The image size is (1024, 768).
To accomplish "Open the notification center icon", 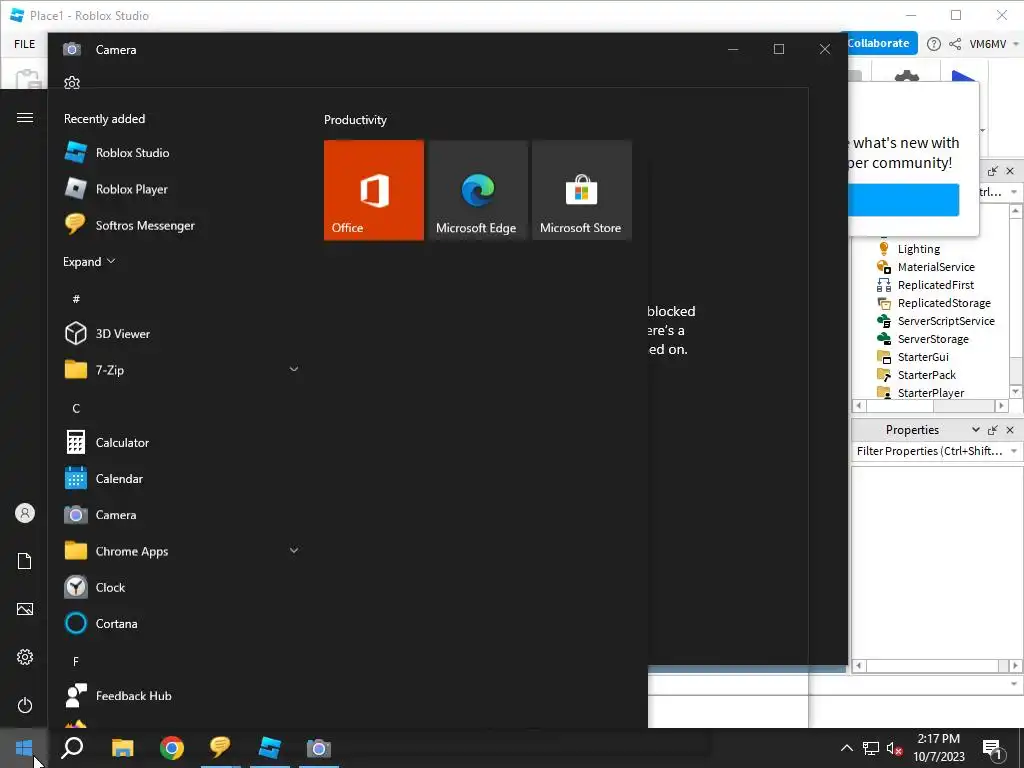I will [x=993, y=750].
